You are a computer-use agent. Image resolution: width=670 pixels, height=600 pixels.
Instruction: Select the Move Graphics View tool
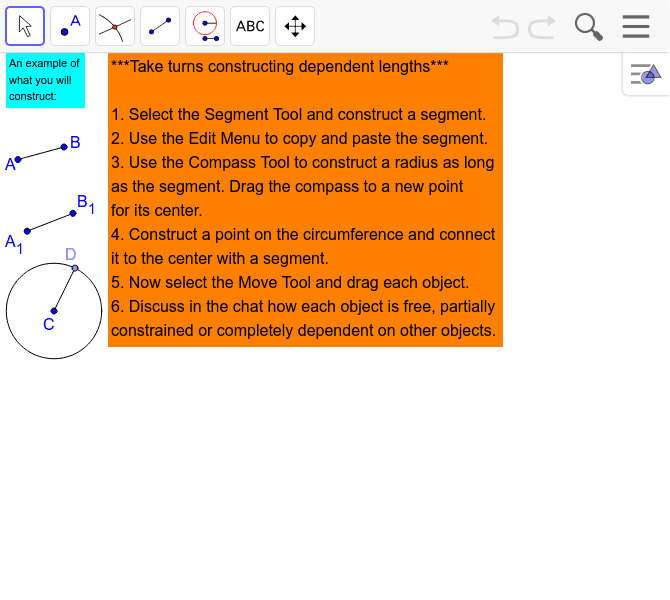(x=295, y=26)
